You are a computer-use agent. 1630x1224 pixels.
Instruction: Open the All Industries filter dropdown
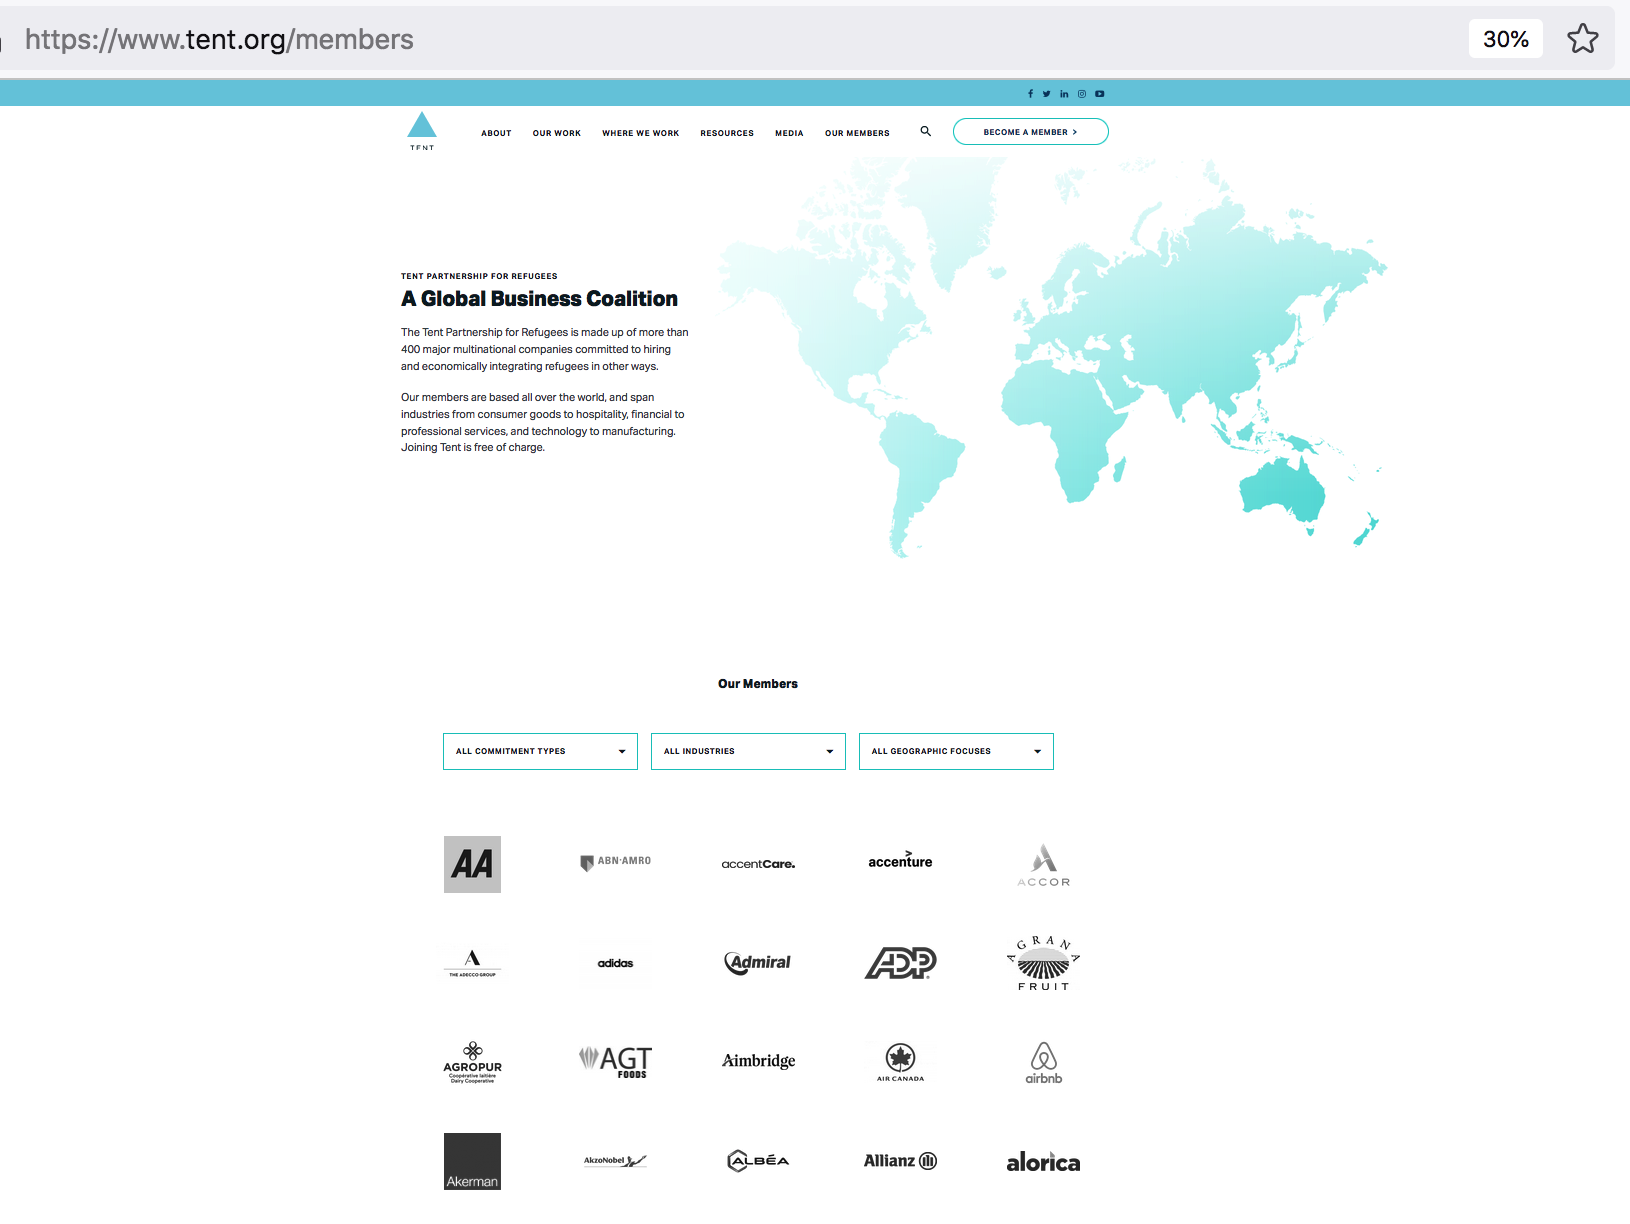click(x=748, y=751)
